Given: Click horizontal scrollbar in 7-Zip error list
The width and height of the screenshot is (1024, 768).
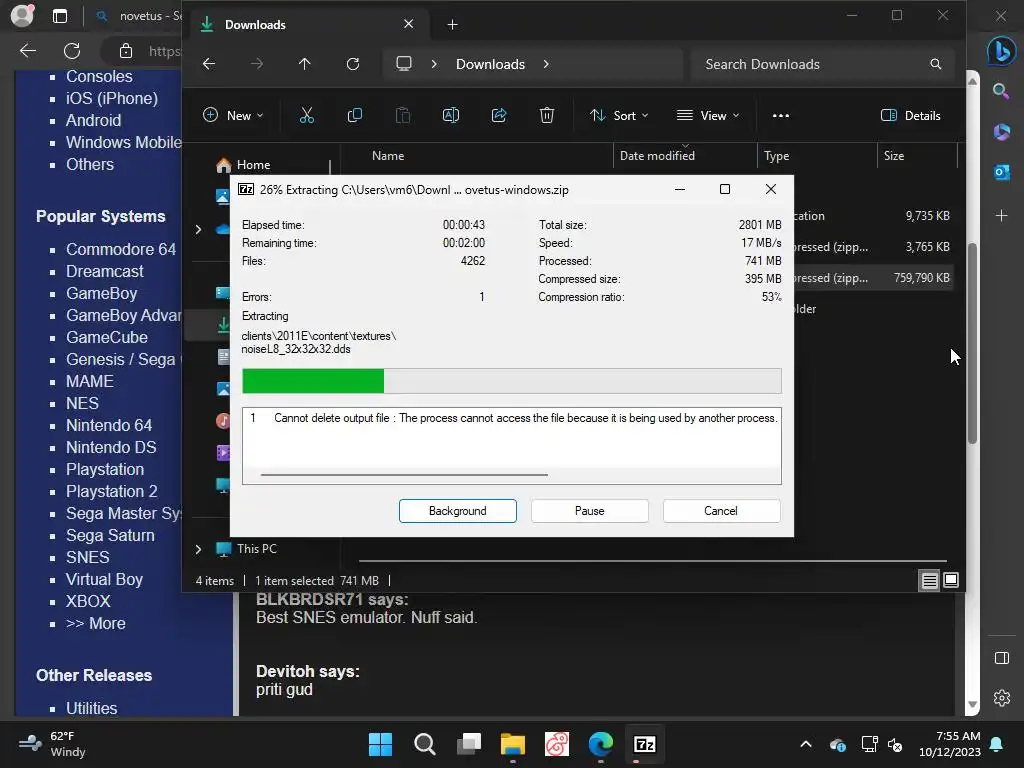Looking at the screenshot, I should 404,475.
